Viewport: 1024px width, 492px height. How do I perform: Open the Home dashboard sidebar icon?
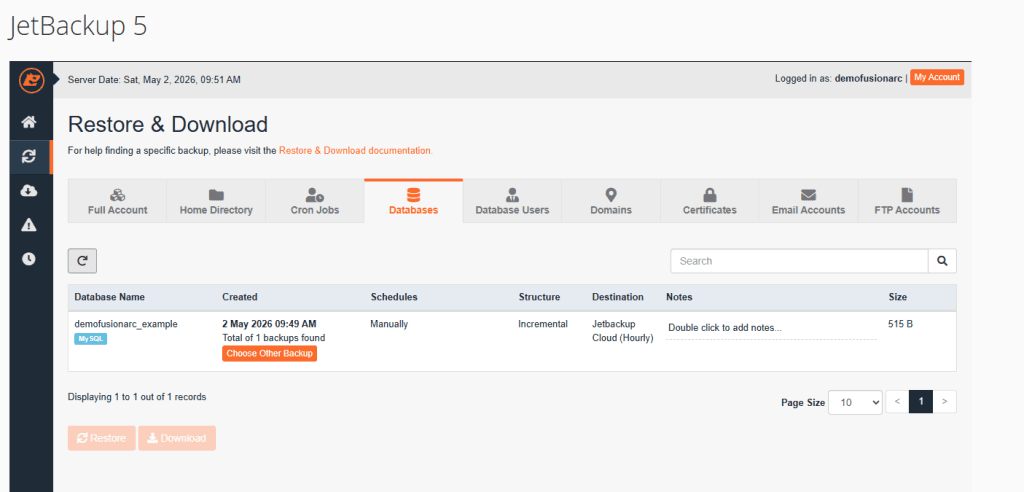[x=29, y=122]
